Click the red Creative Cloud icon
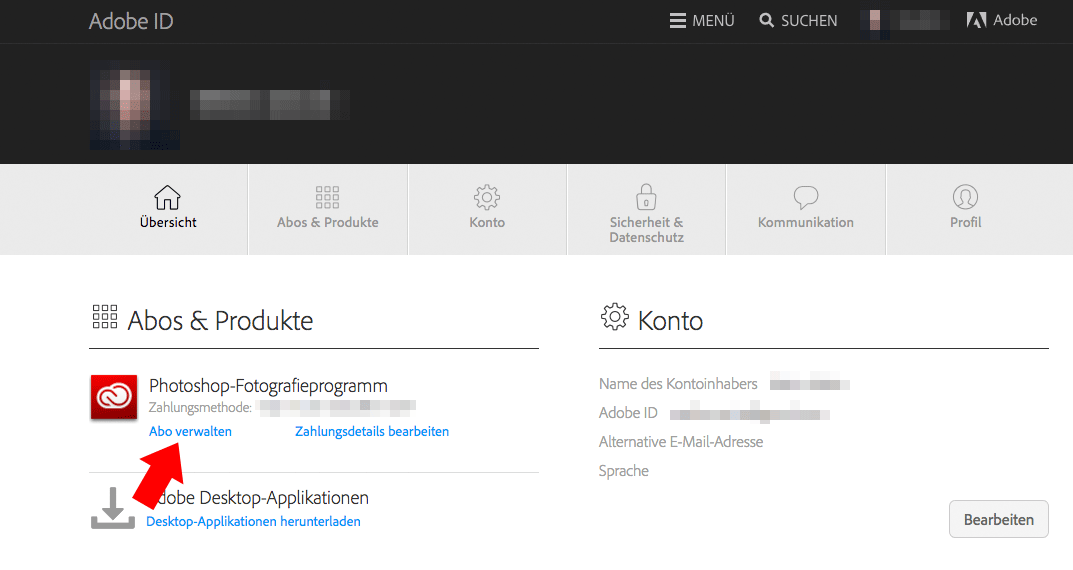Viewport: 1073px width, 570px height. (x=114, y=397)
